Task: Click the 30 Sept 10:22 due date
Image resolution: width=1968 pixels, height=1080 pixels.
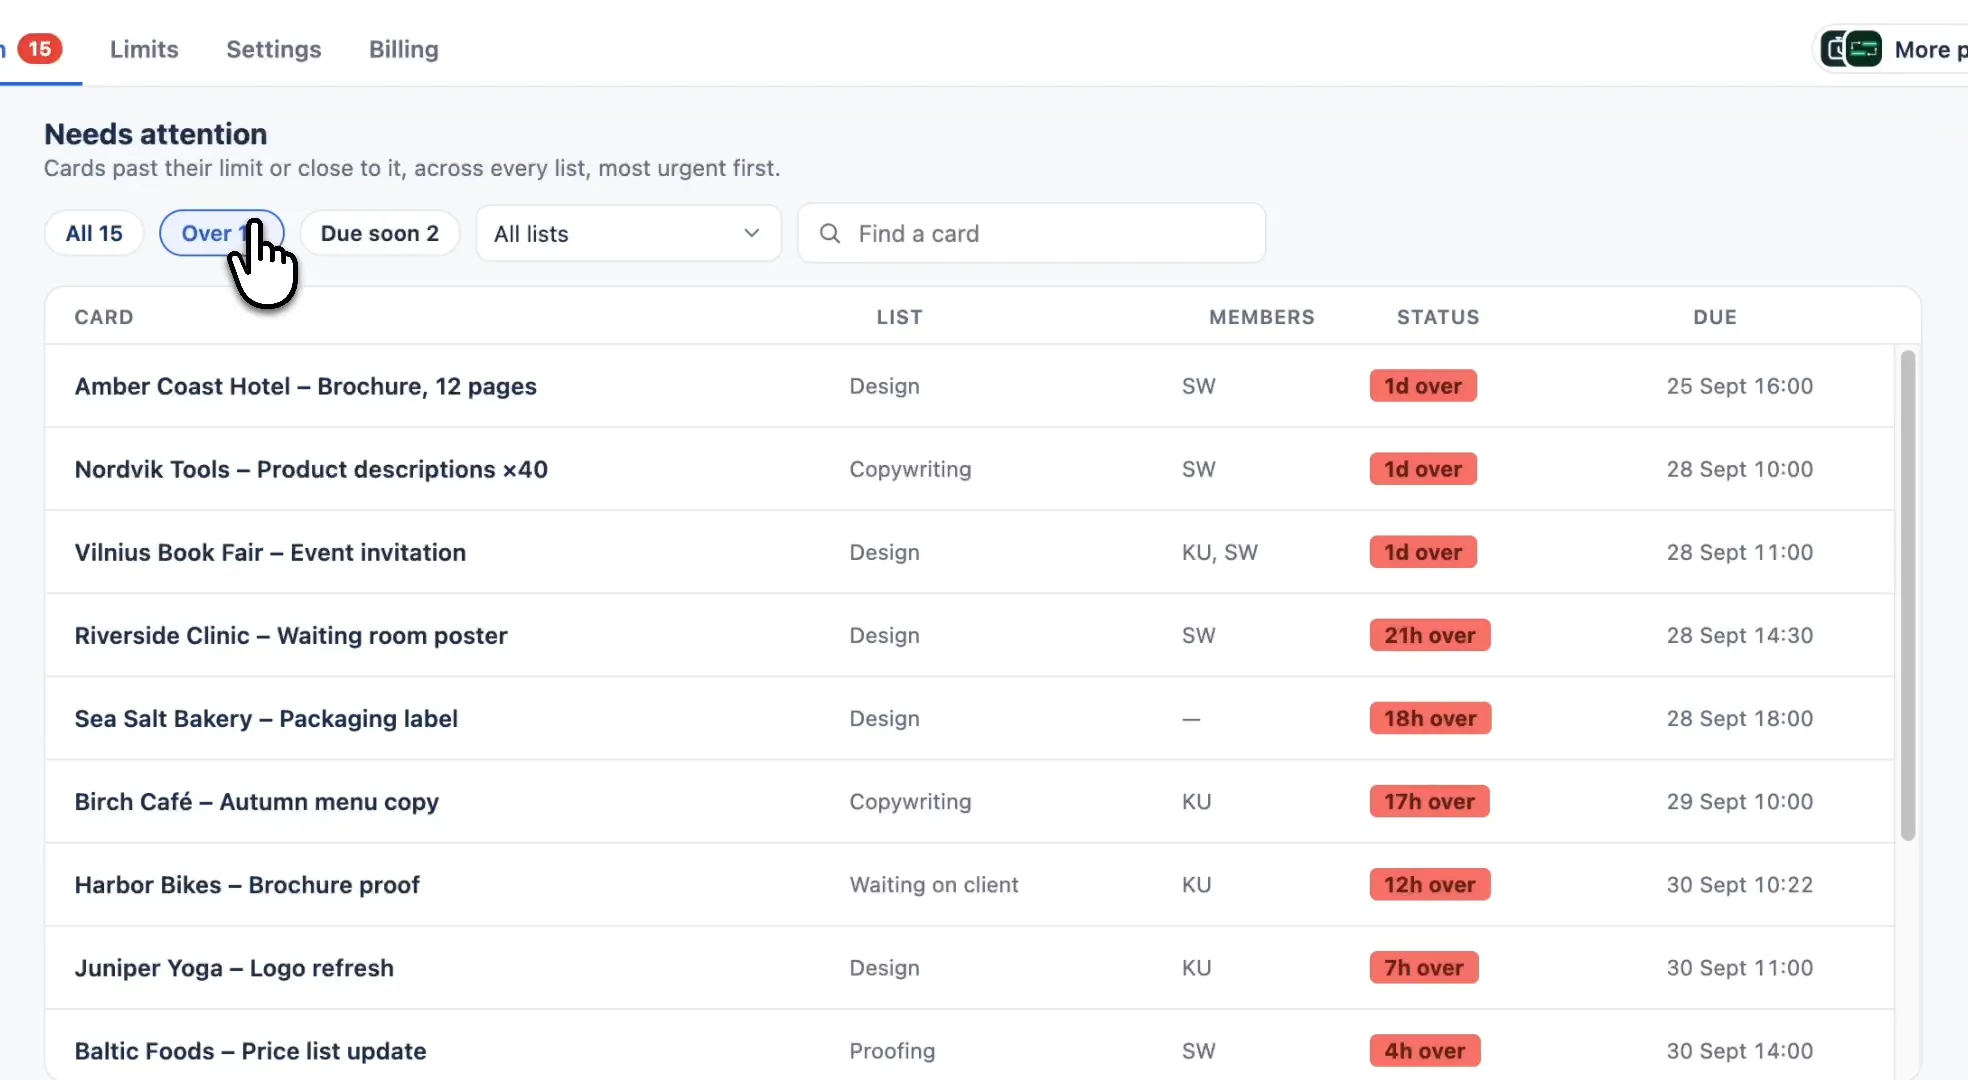Action: click(1739, 884)
